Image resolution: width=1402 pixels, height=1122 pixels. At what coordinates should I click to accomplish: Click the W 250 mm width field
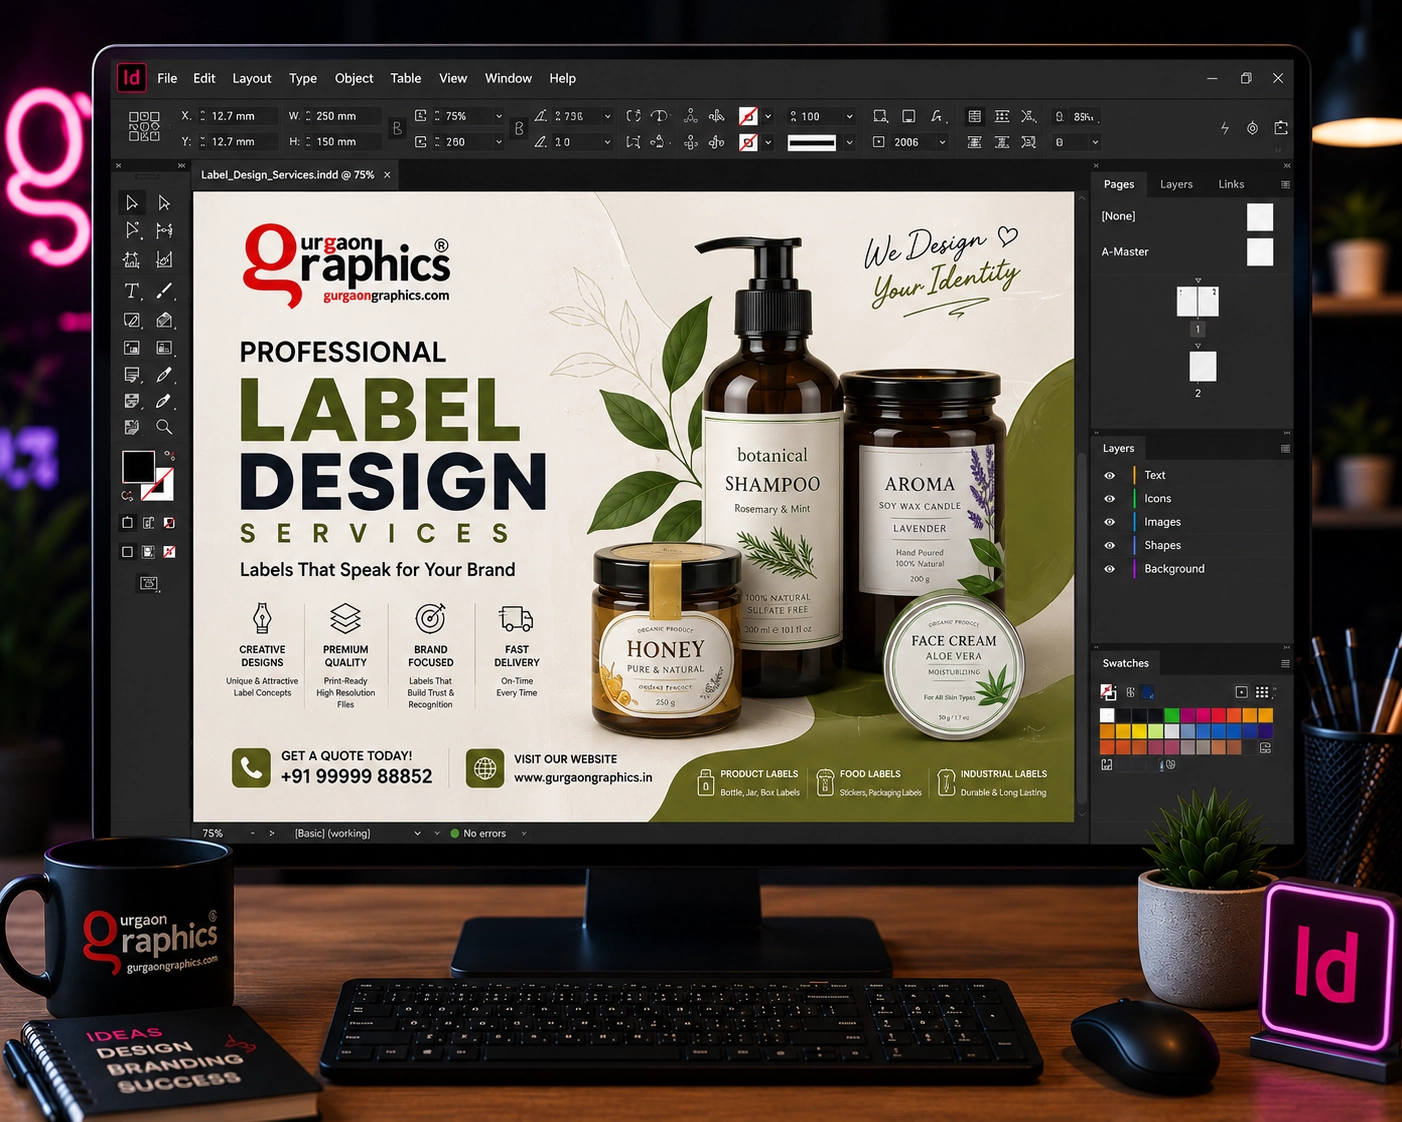tap(341, 116)
